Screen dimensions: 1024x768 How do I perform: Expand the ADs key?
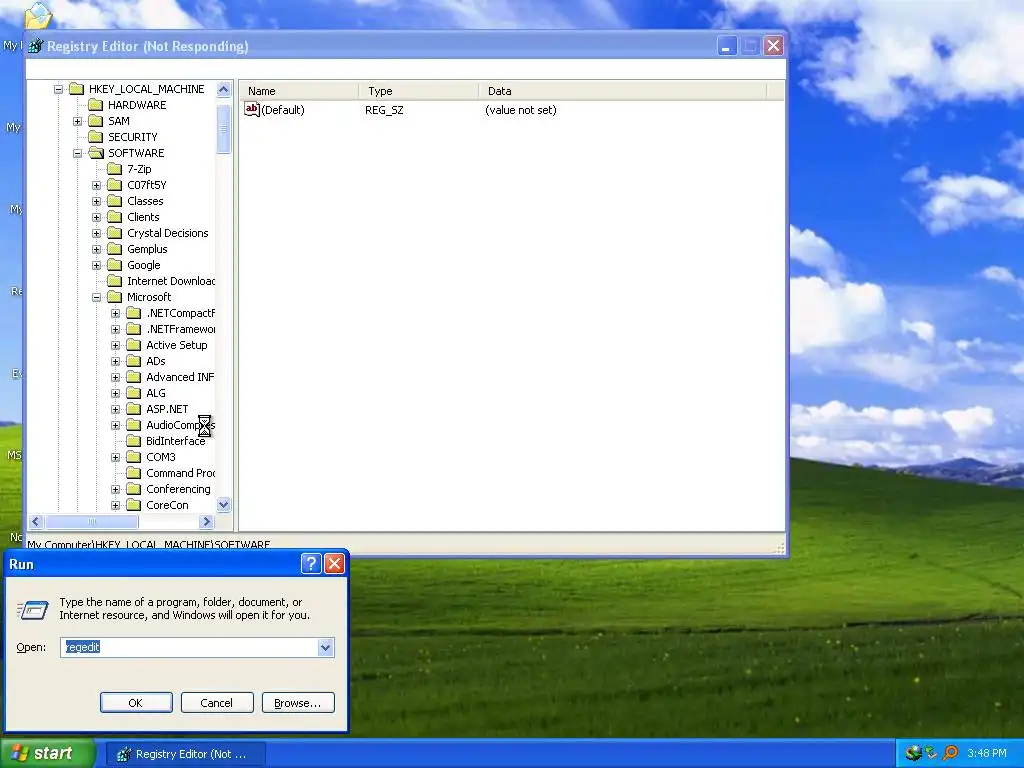pyautogui.click(x=116, y=361)
